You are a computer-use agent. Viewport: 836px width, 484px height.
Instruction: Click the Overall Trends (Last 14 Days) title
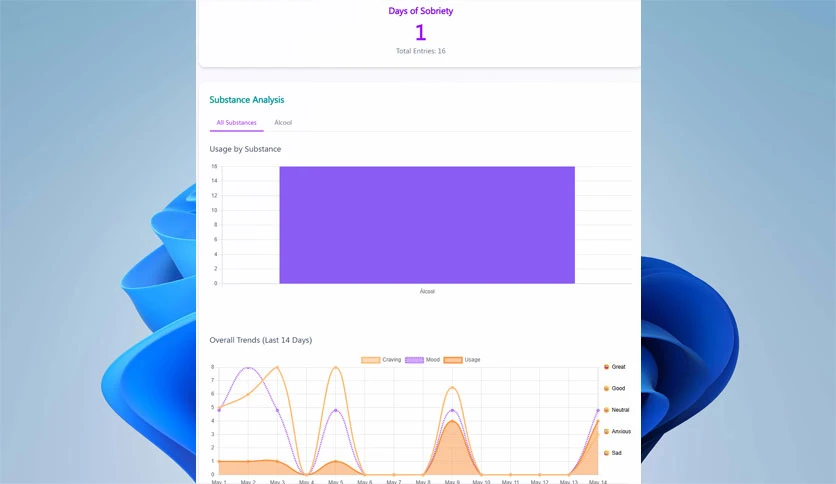click(261, 340)
